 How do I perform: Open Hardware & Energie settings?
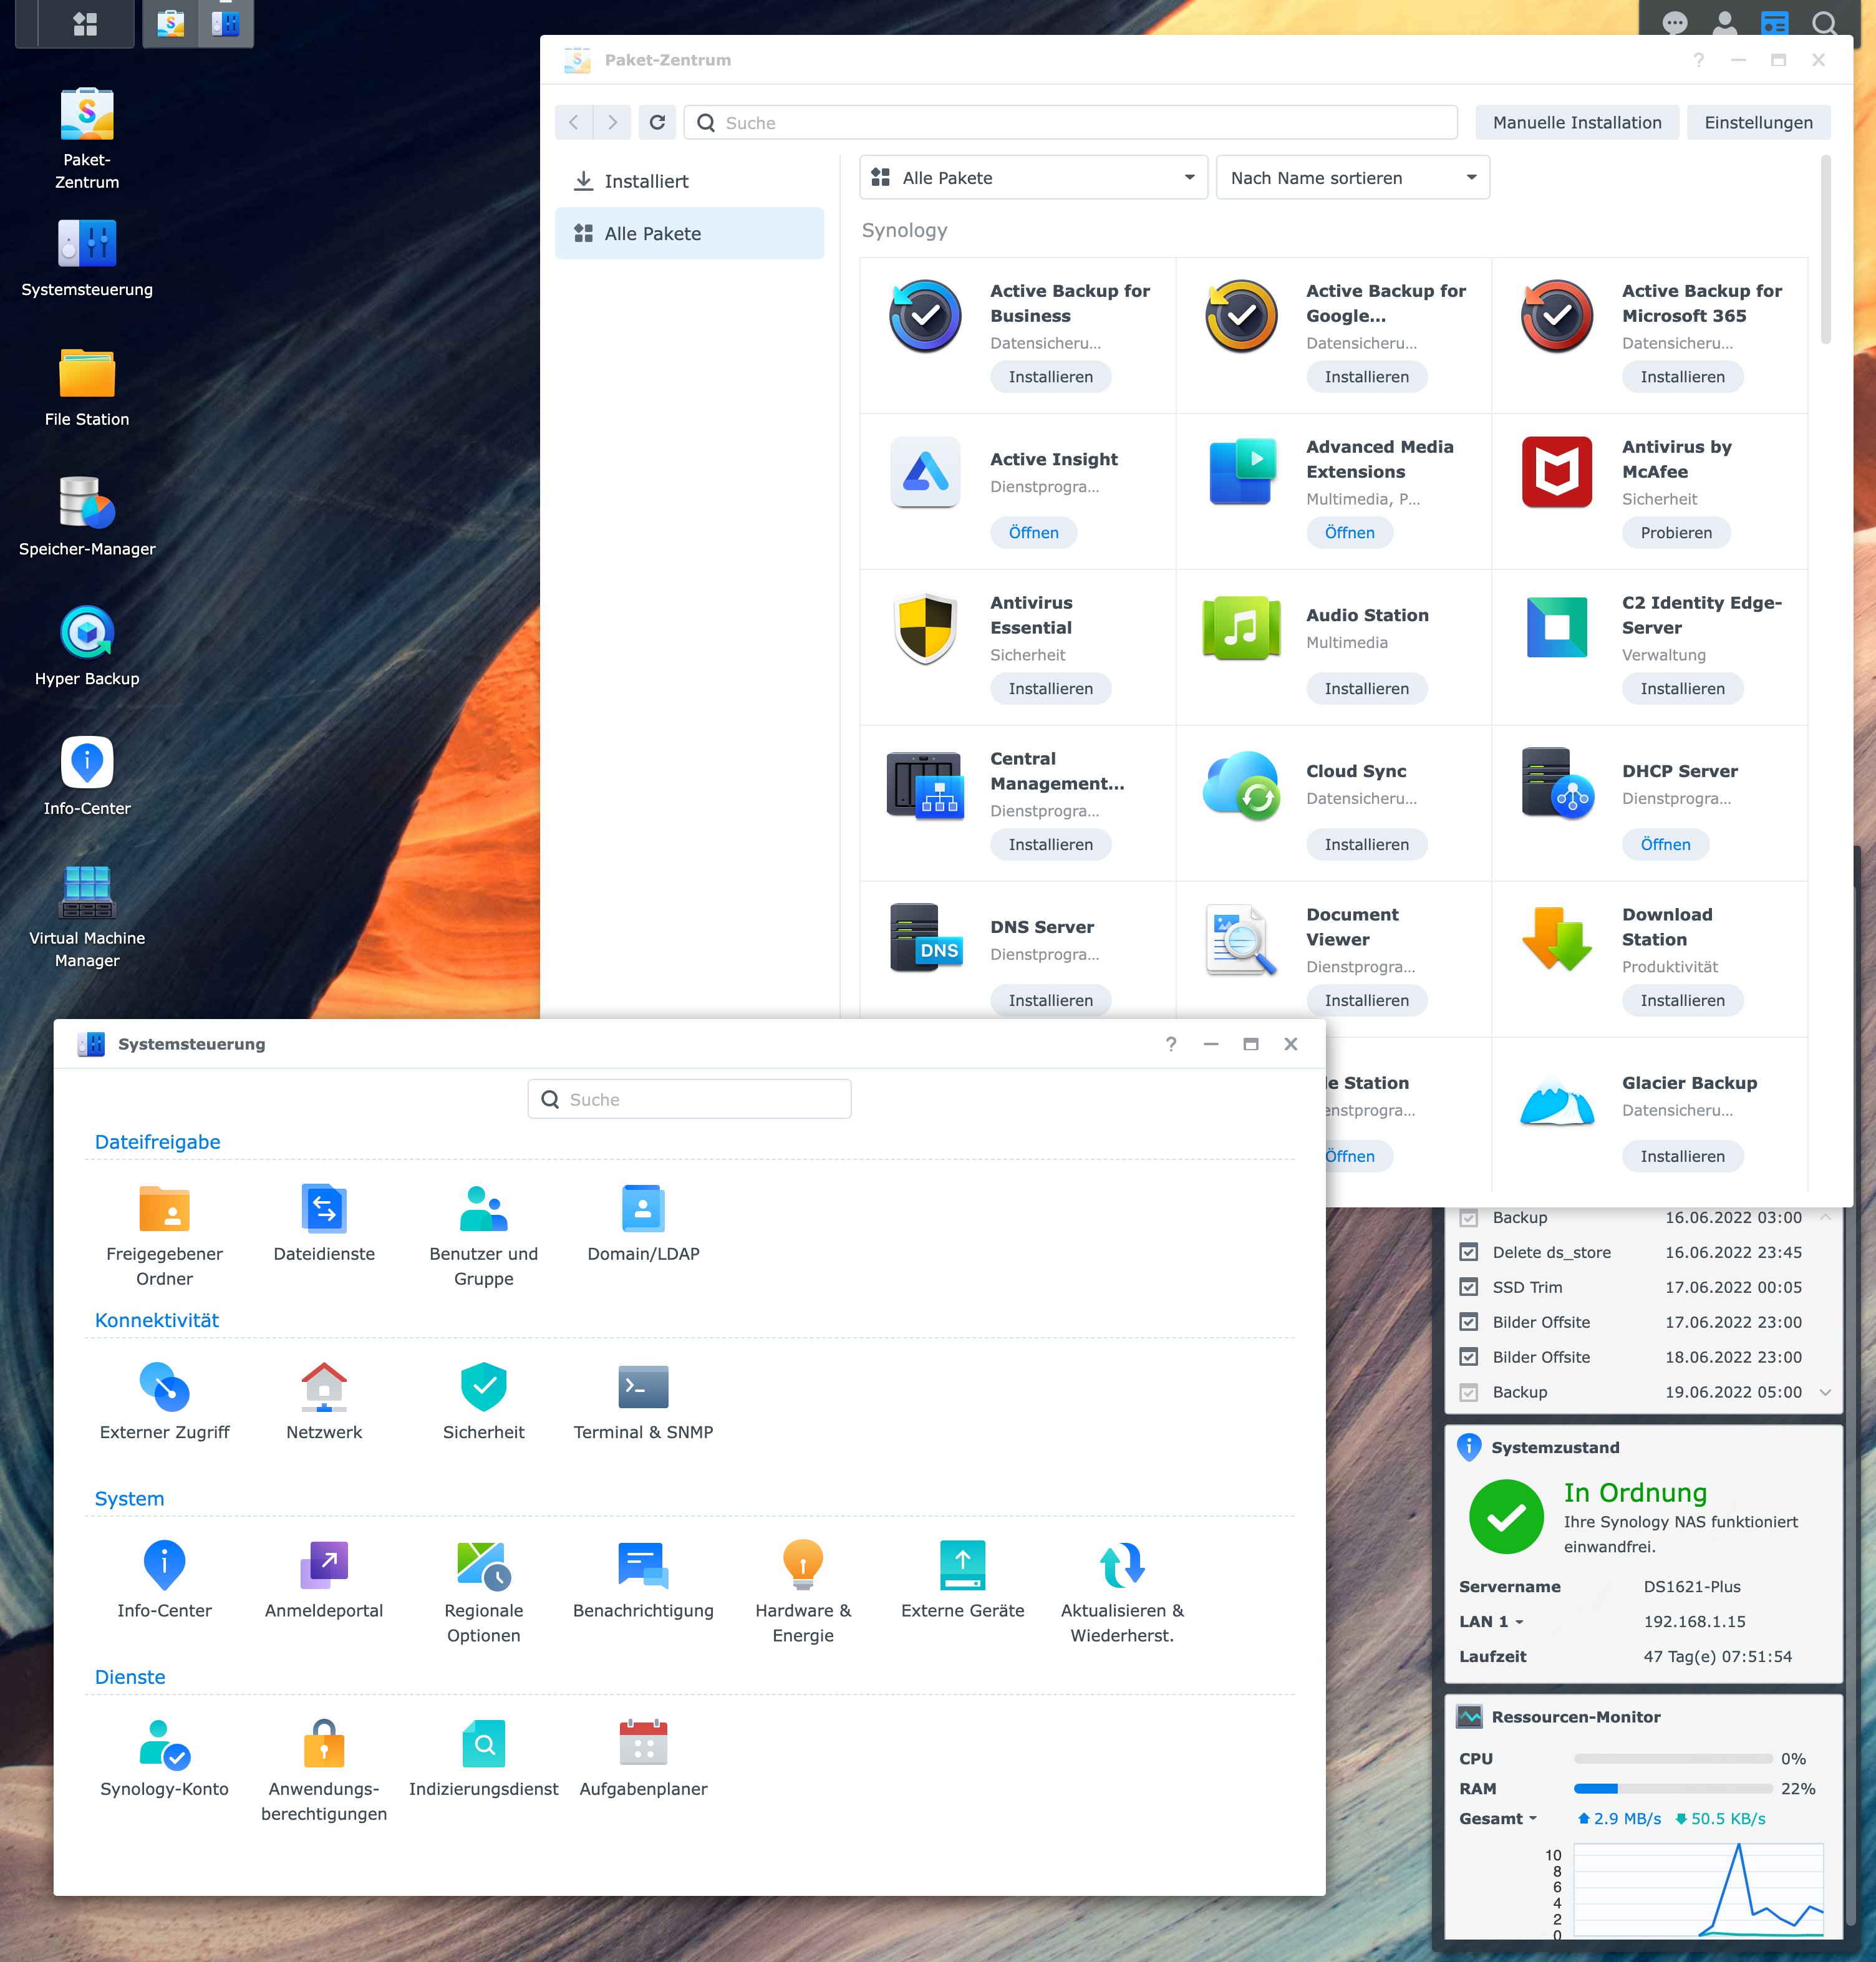click(x=802, y=1565)
